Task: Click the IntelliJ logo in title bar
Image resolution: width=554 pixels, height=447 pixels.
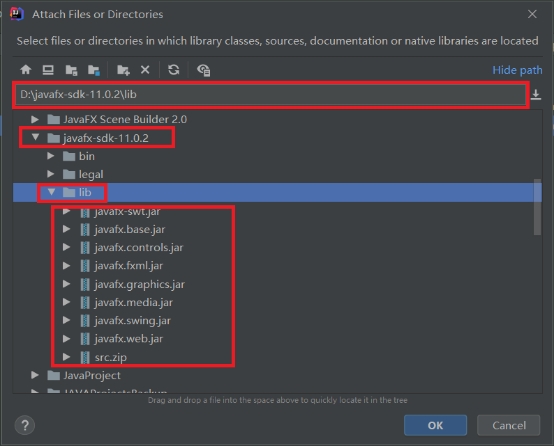Action: [16, 14]
